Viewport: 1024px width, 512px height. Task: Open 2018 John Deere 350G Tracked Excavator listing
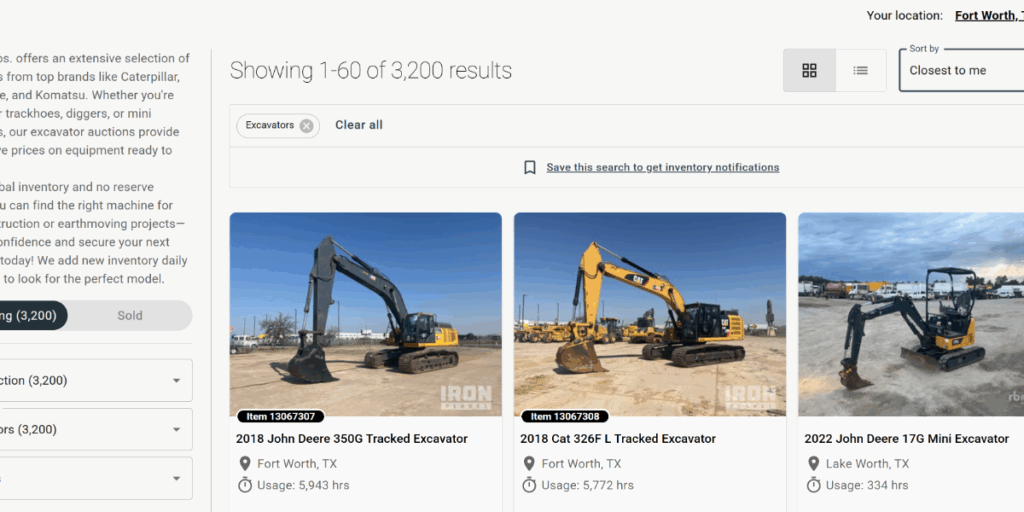(352, 439)
